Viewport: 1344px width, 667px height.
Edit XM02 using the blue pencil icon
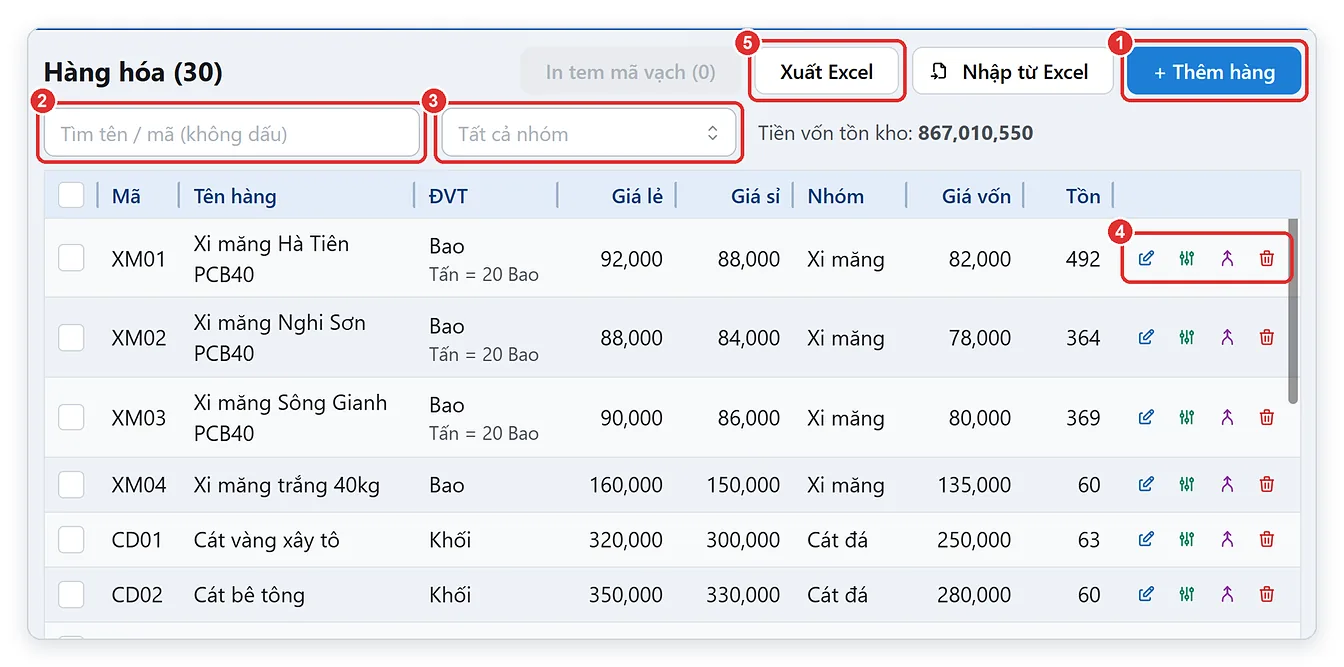tap(1146, 337)
